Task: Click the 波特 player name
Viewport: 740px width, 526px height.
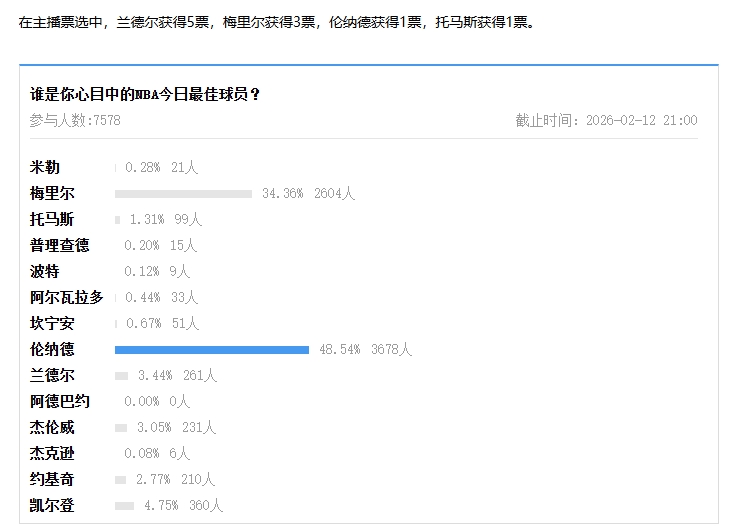Action: (45, 271)
